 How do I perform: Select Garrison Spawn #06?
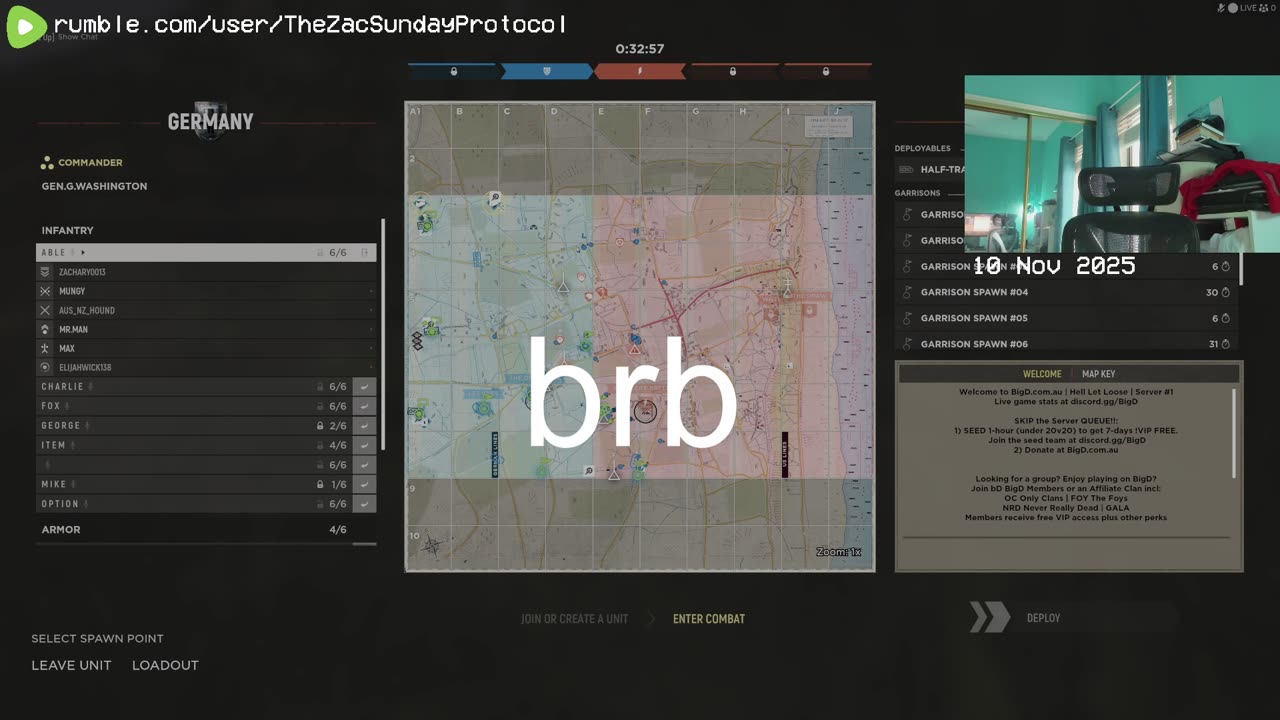tap(1067, 344)
